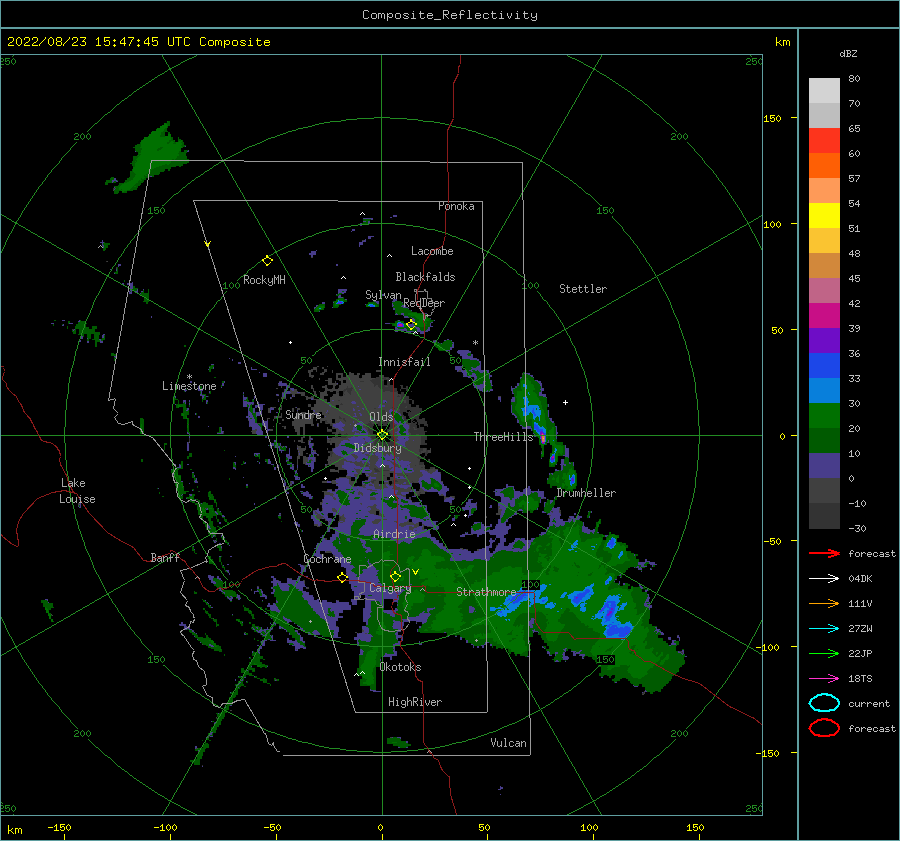Click the yellow 51 dBZ color swatch
Image resolution: width=900 pixels, height=841 pixels.
click(824, 215)
